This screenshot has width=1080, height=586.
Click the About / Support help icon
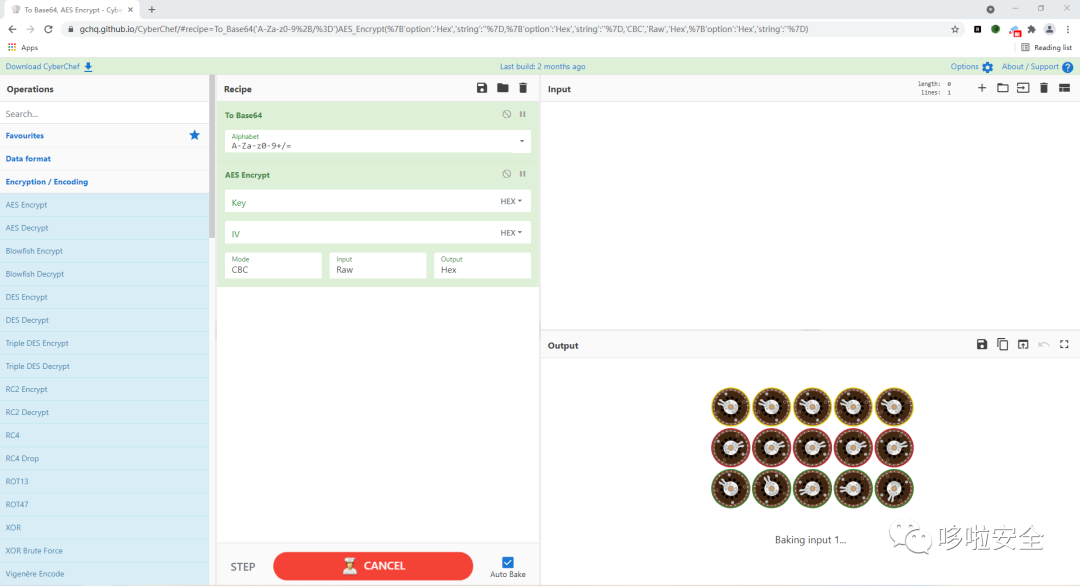[1068, 67]
